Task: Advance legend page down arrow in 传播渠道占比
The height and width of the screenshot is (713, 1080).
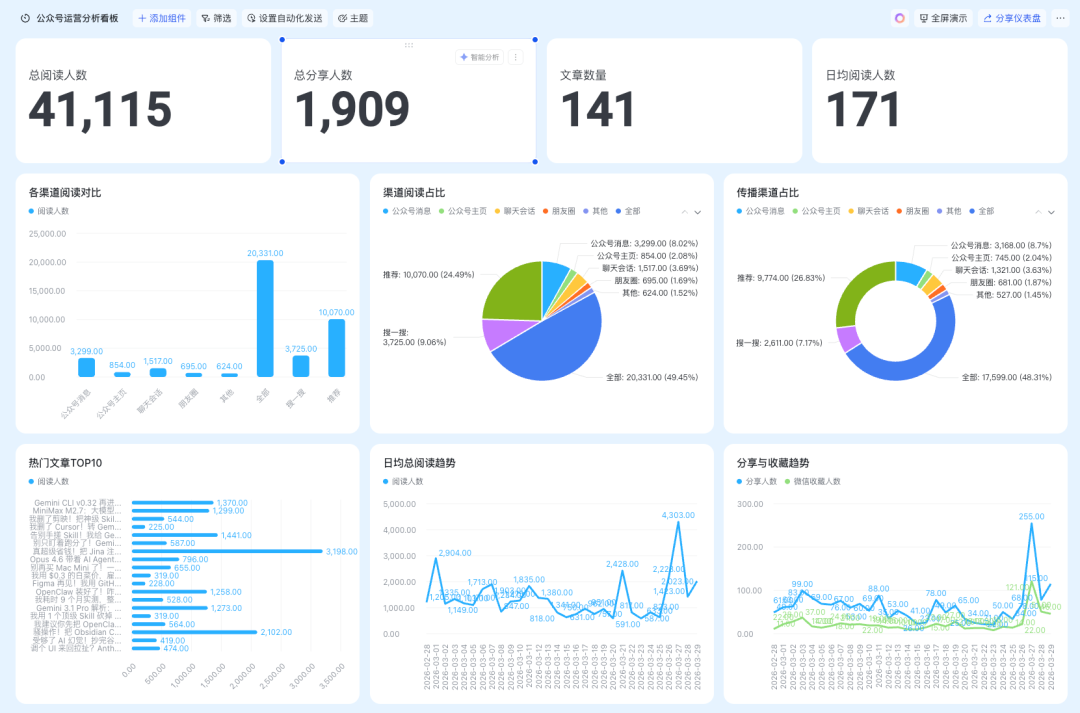Action: tap(1051, 212)
